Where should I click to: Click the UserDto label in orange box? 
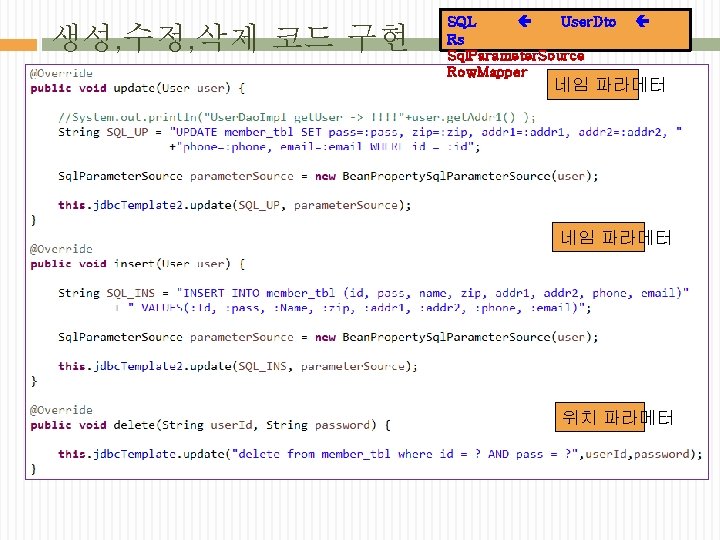click(588, 22)
